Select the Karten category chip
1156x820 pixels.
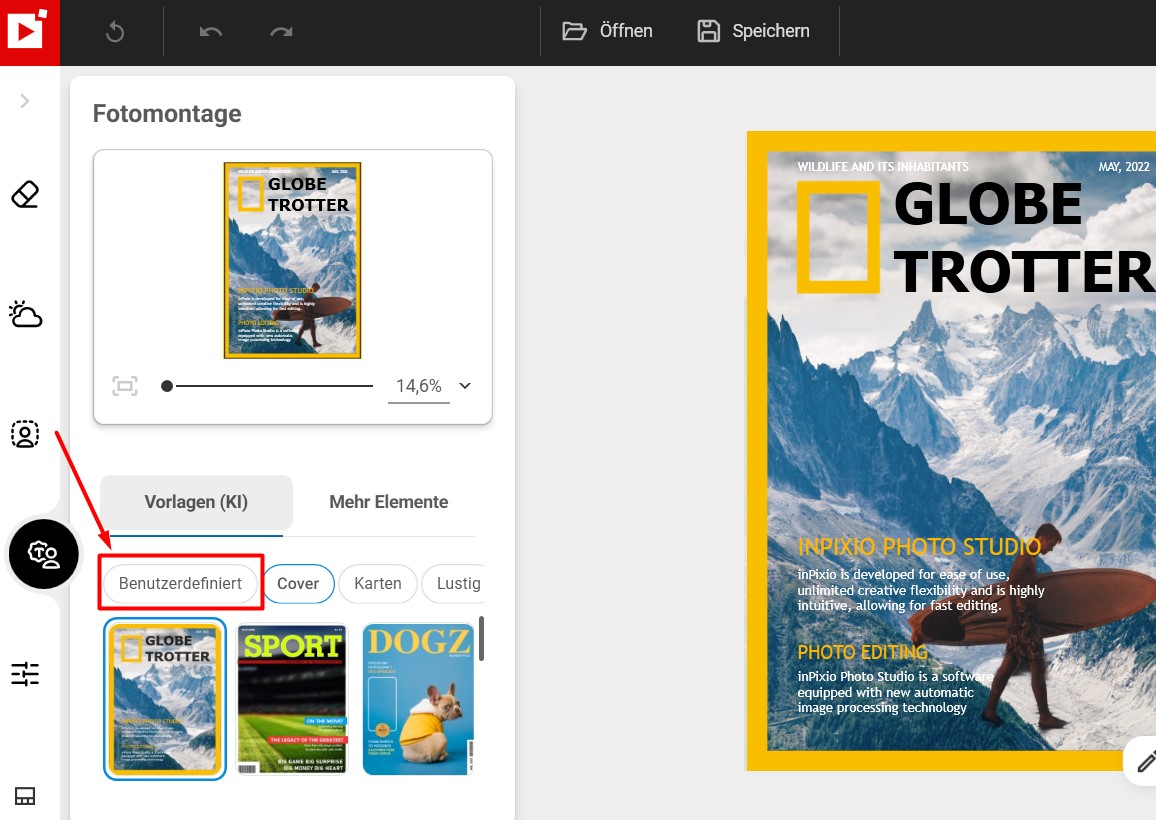point(377,583)
